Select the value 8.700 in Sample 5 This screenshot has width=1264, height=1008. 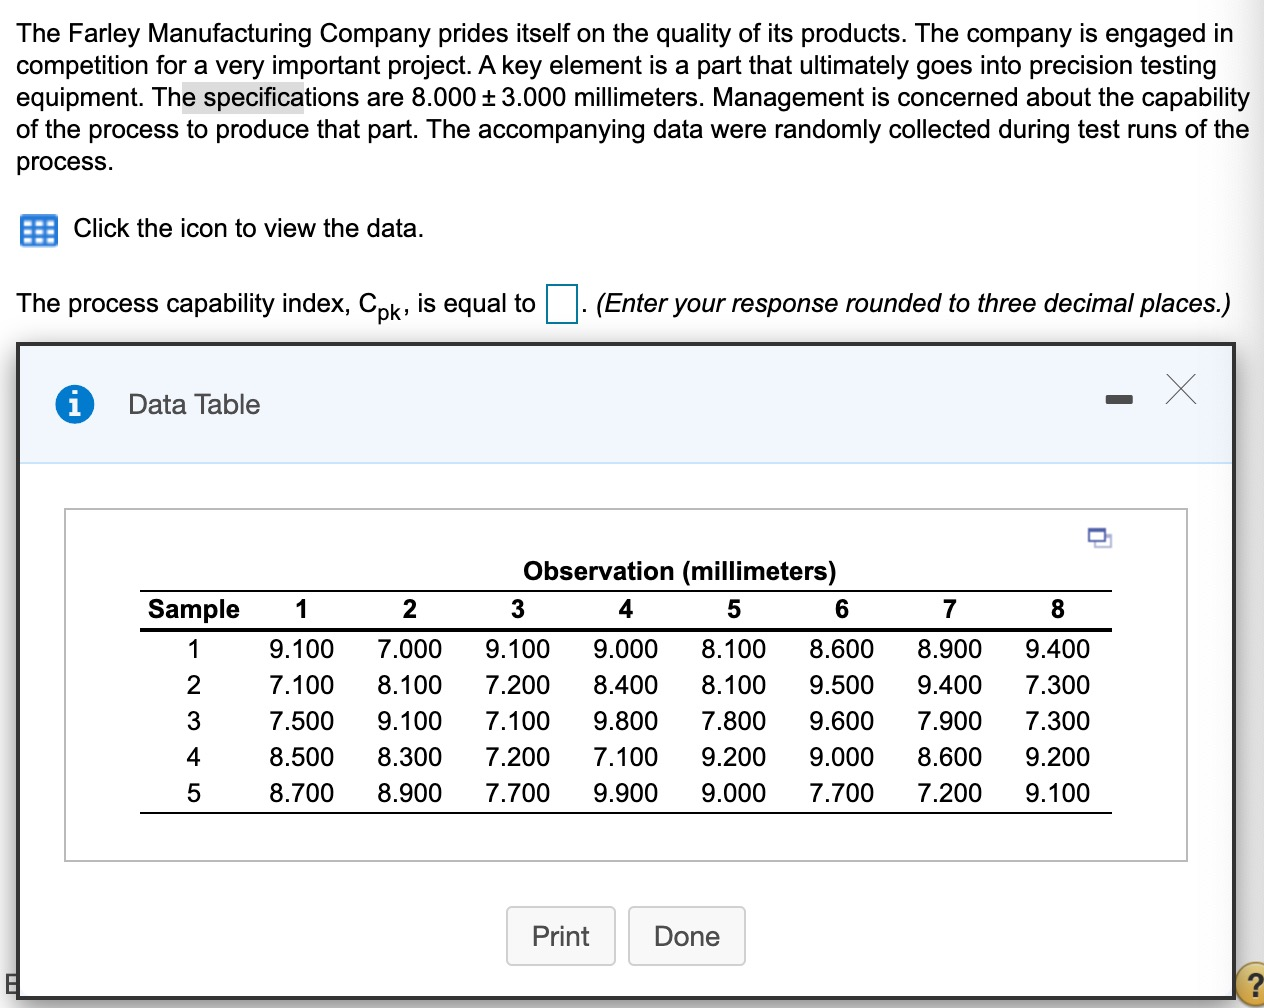point(301,793)
